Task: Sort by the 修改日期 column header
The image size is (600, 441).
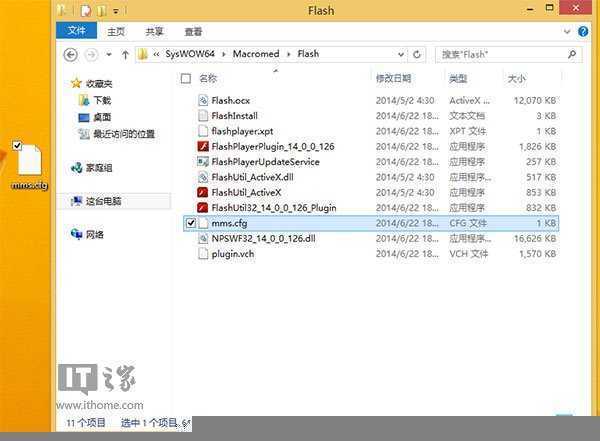Action: (393, 78)
